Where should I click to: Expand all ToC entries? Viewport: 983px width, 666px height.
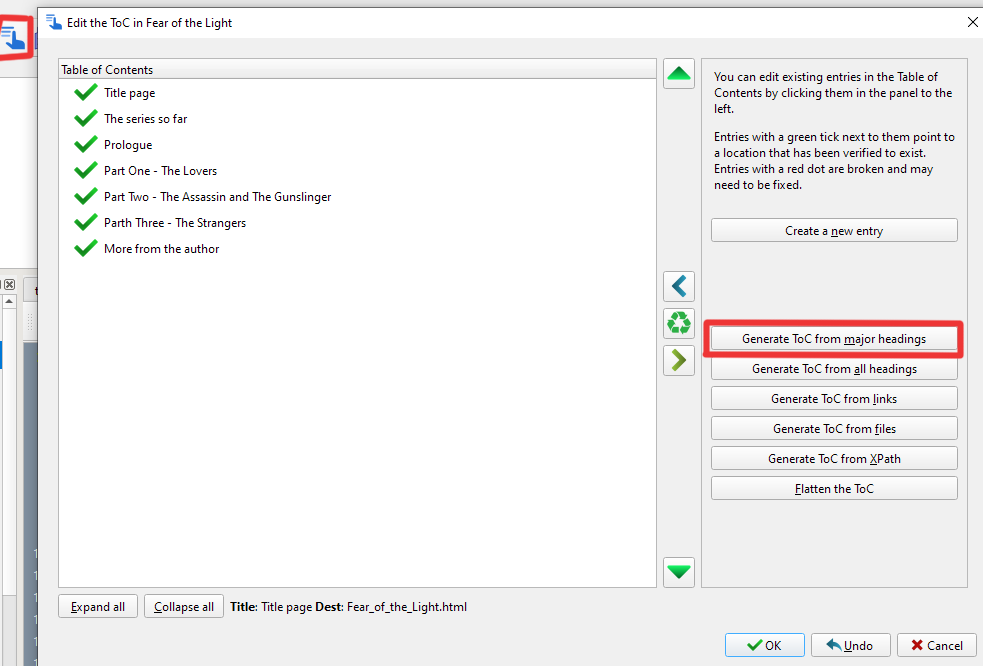(x=98, y=607)
